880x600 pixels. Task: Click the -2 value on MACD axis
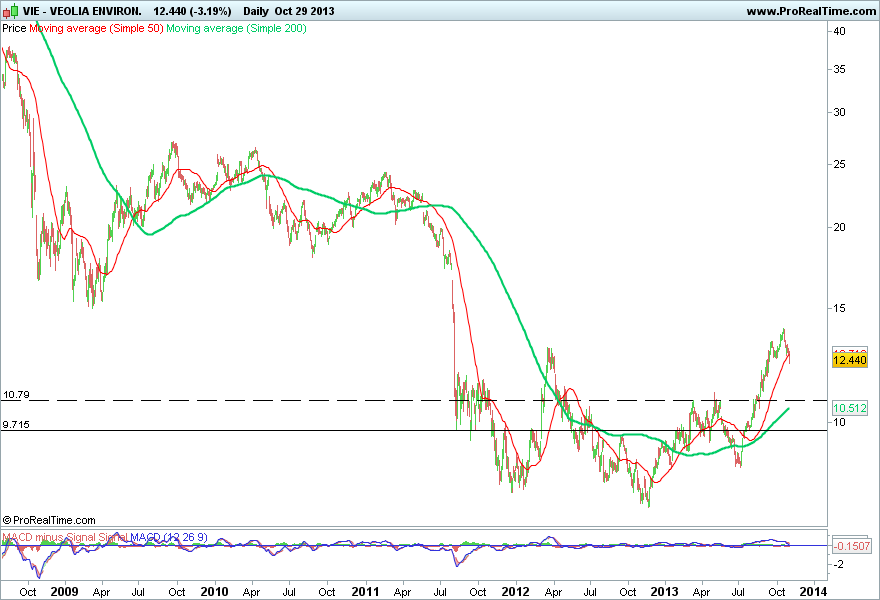click(837, 565)
